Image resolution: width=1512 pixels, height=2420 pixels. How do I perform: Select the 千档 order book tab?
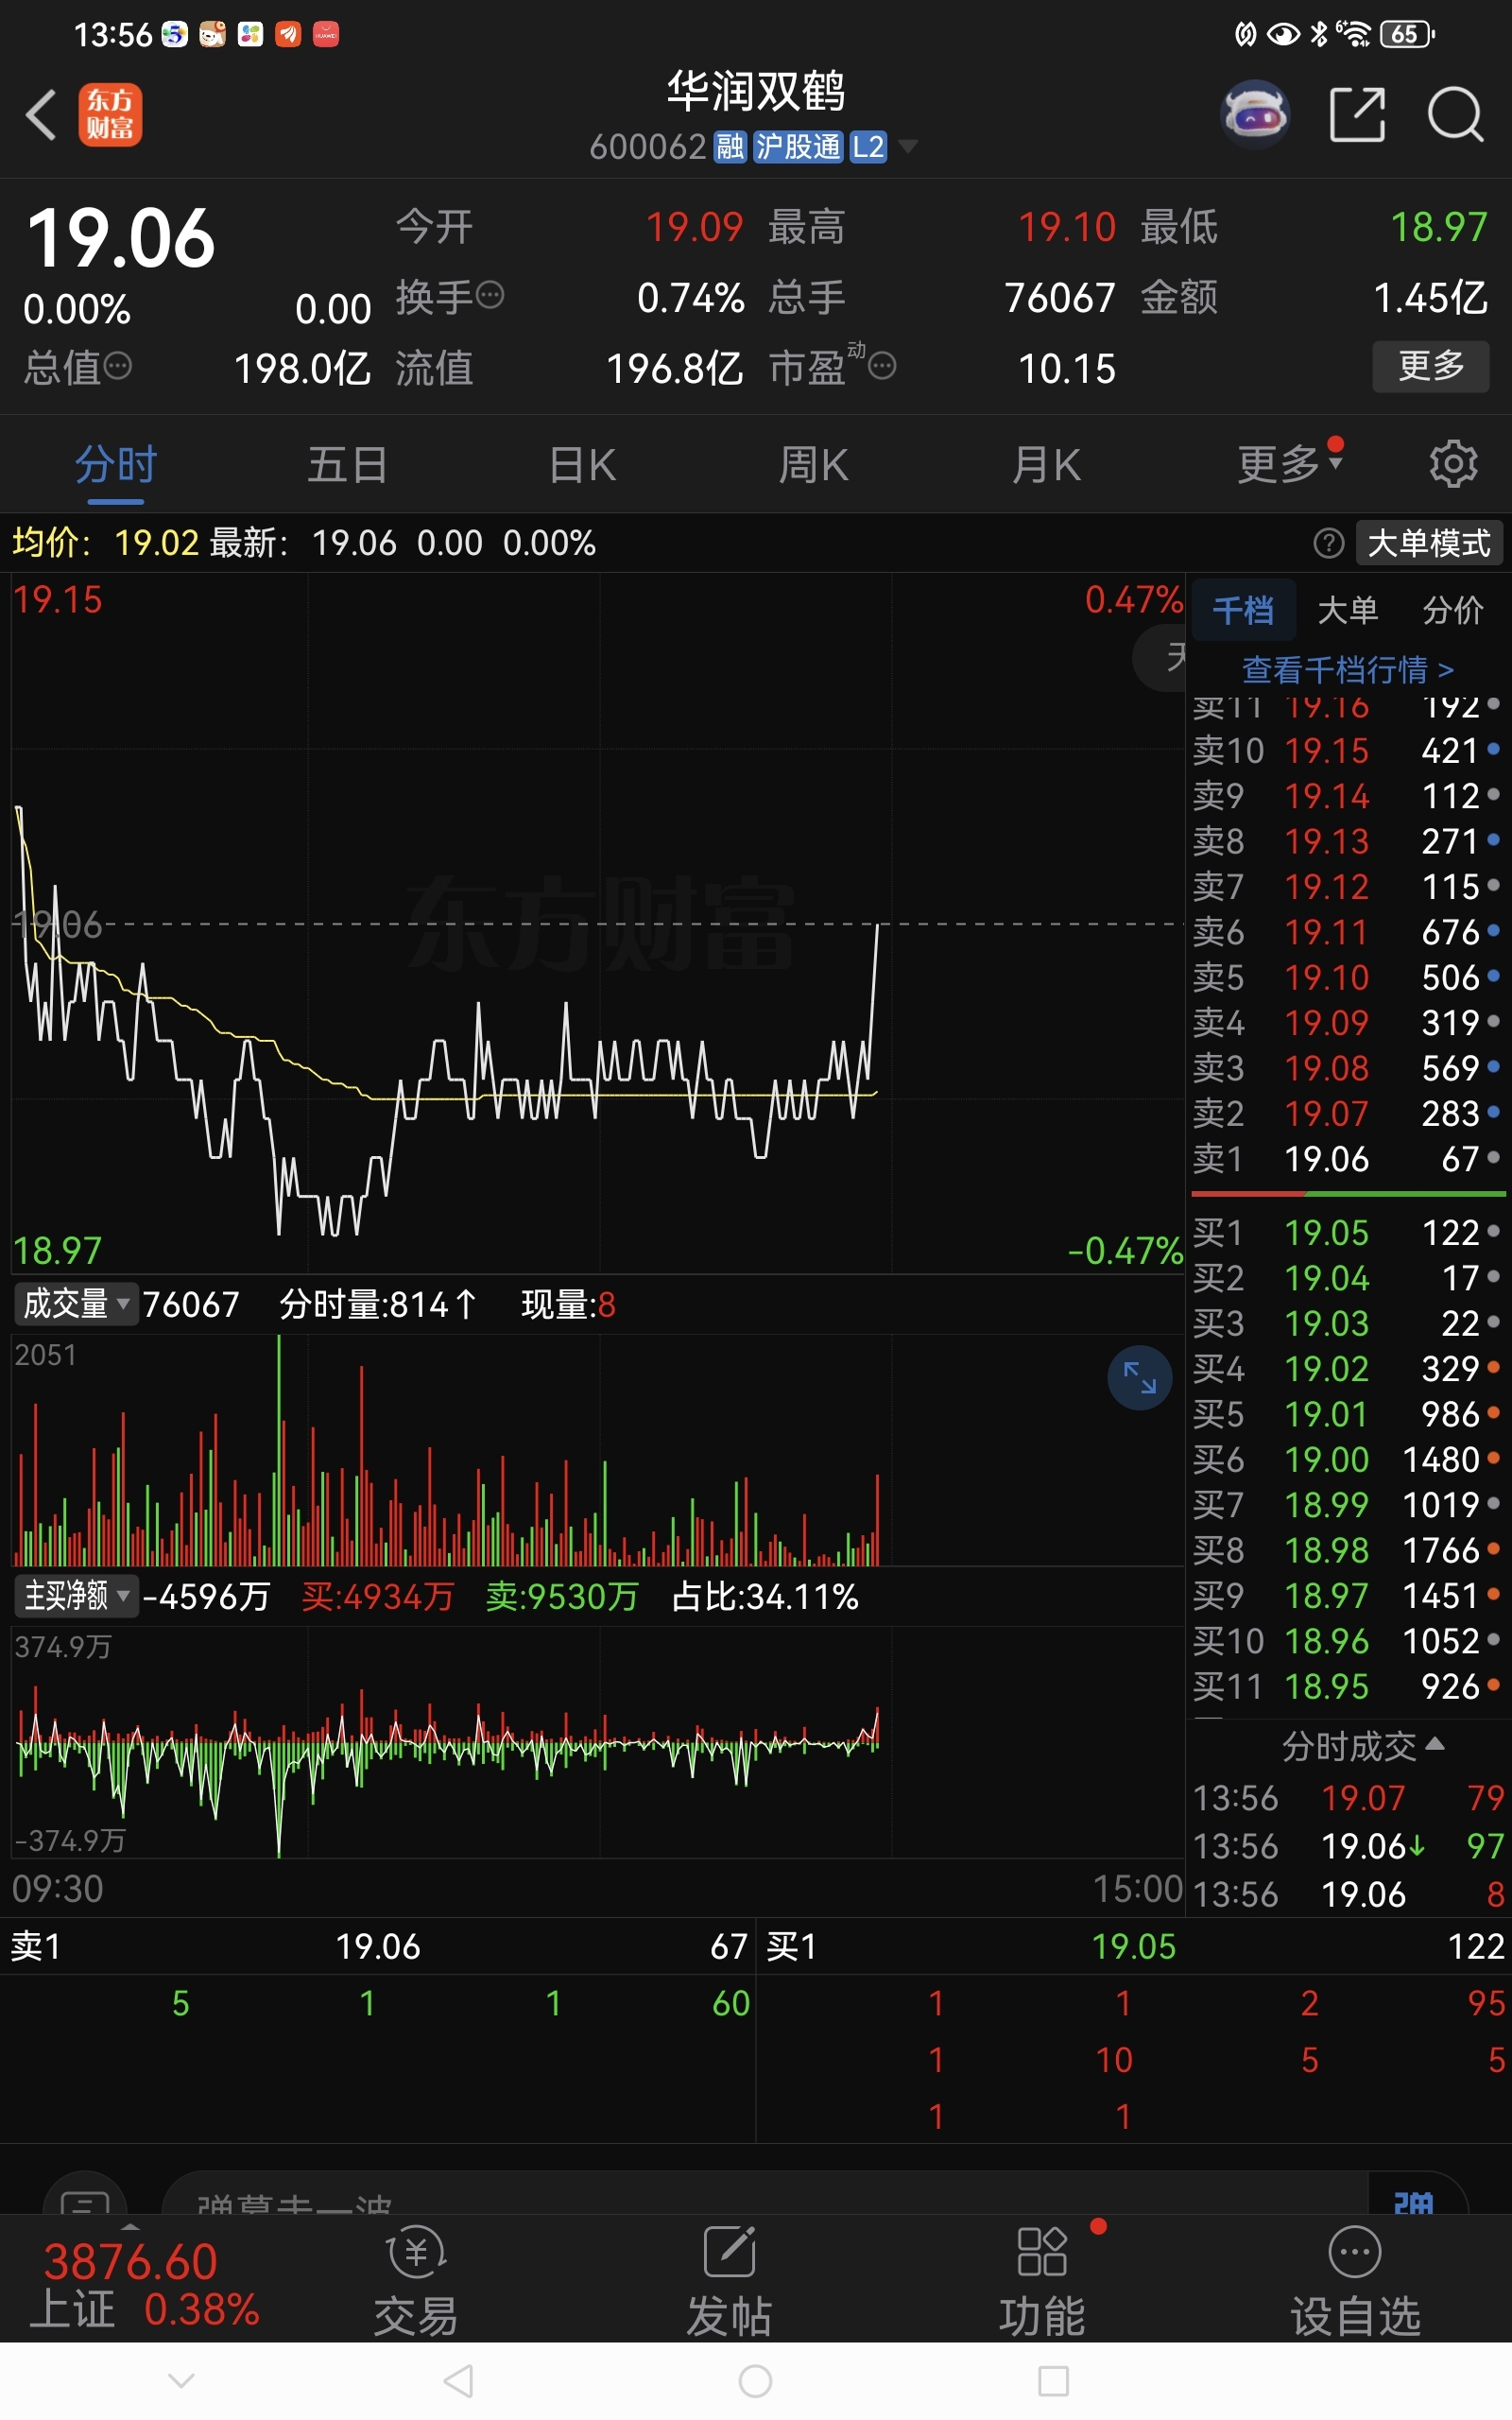pos(1243,609)
